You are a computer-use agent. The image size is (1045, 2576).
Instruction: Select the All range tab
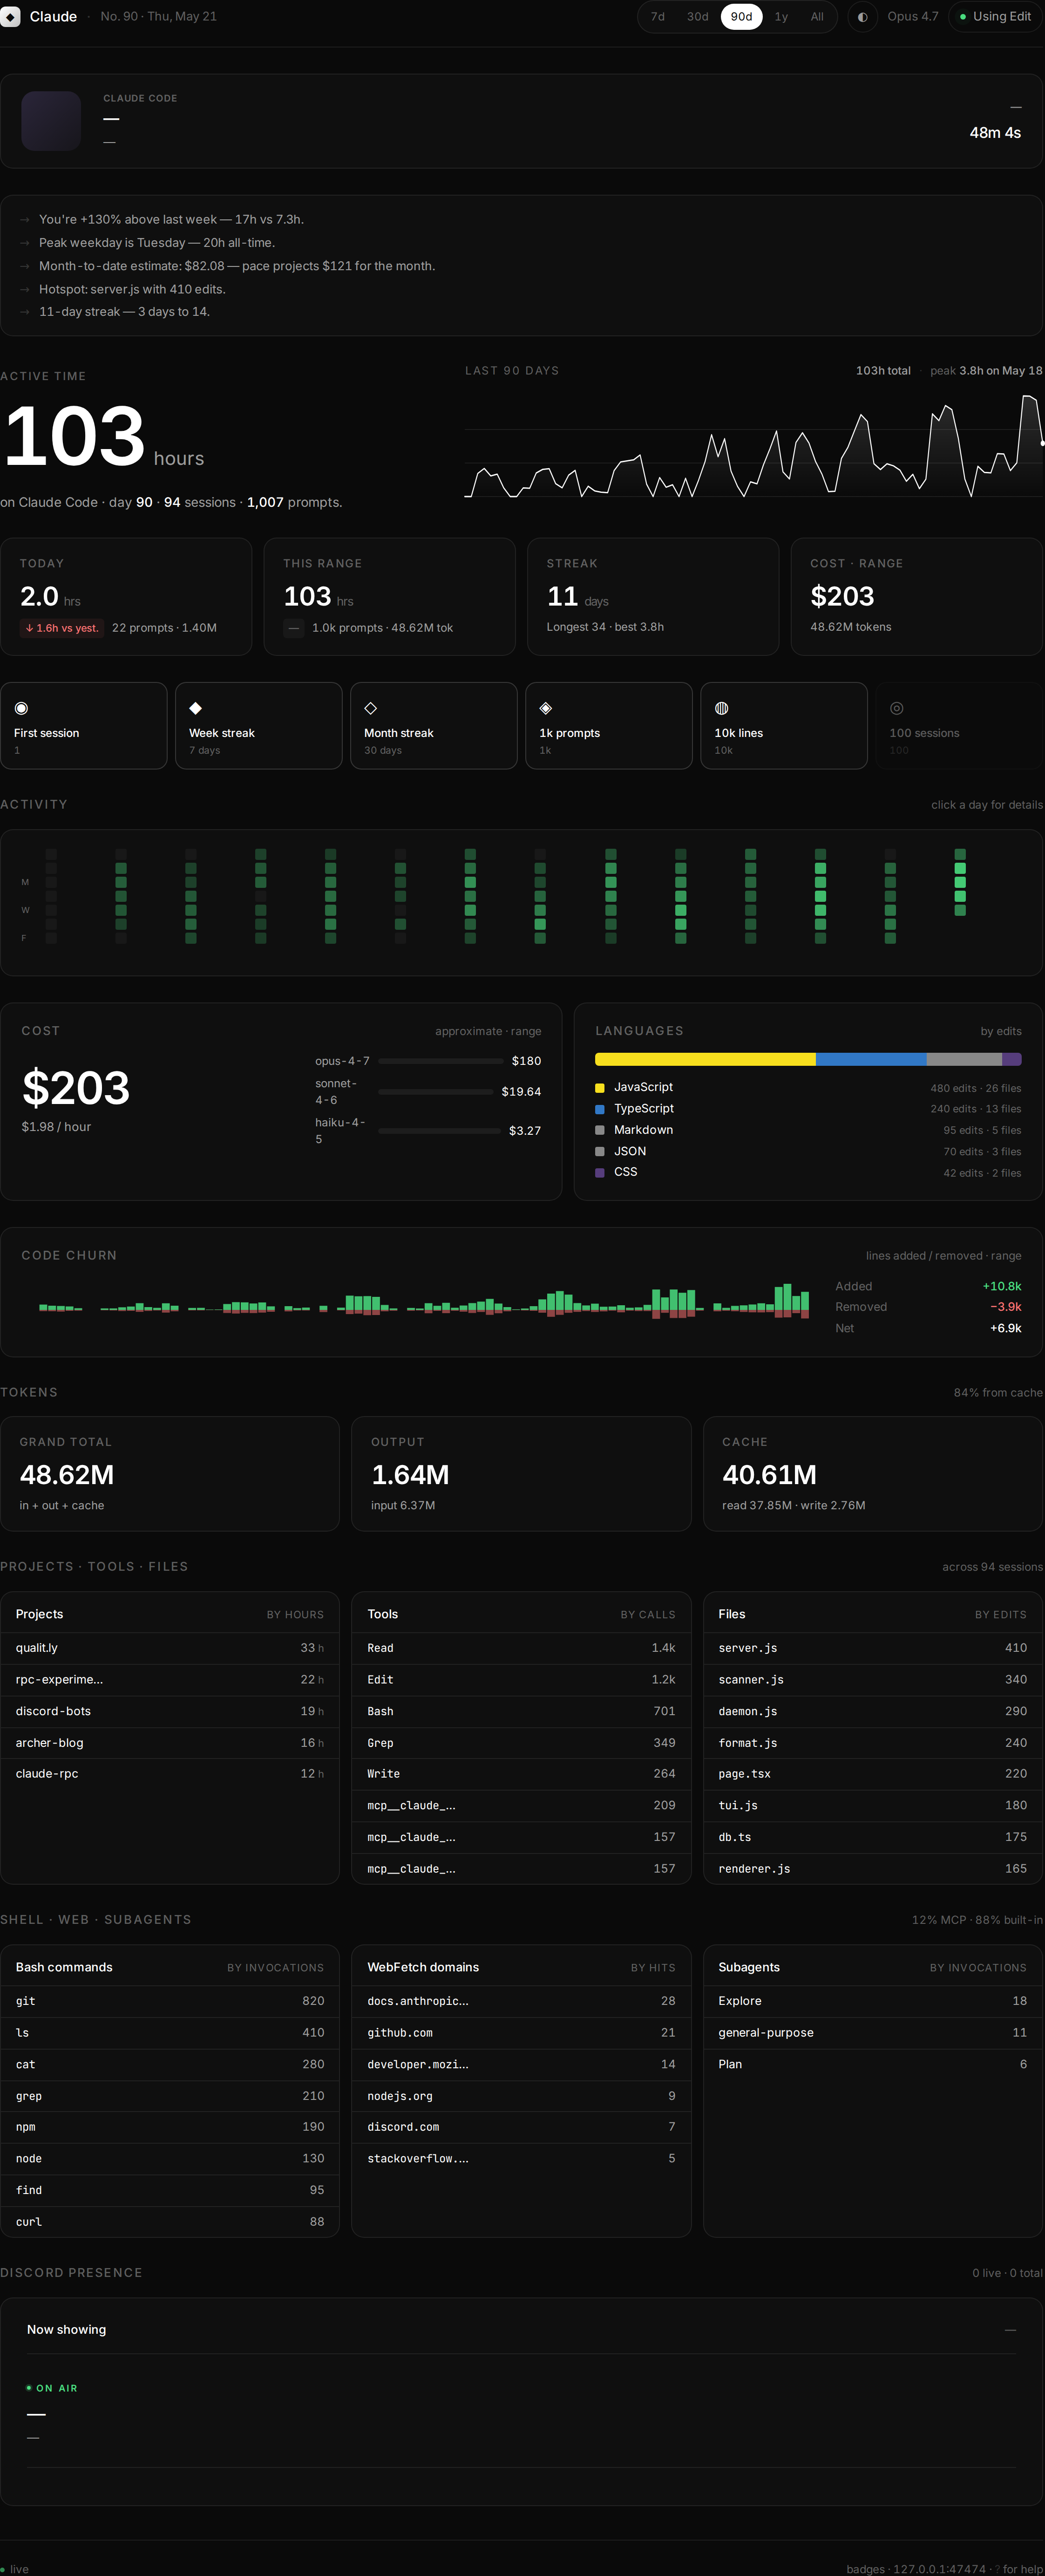[x=817, y=17]
